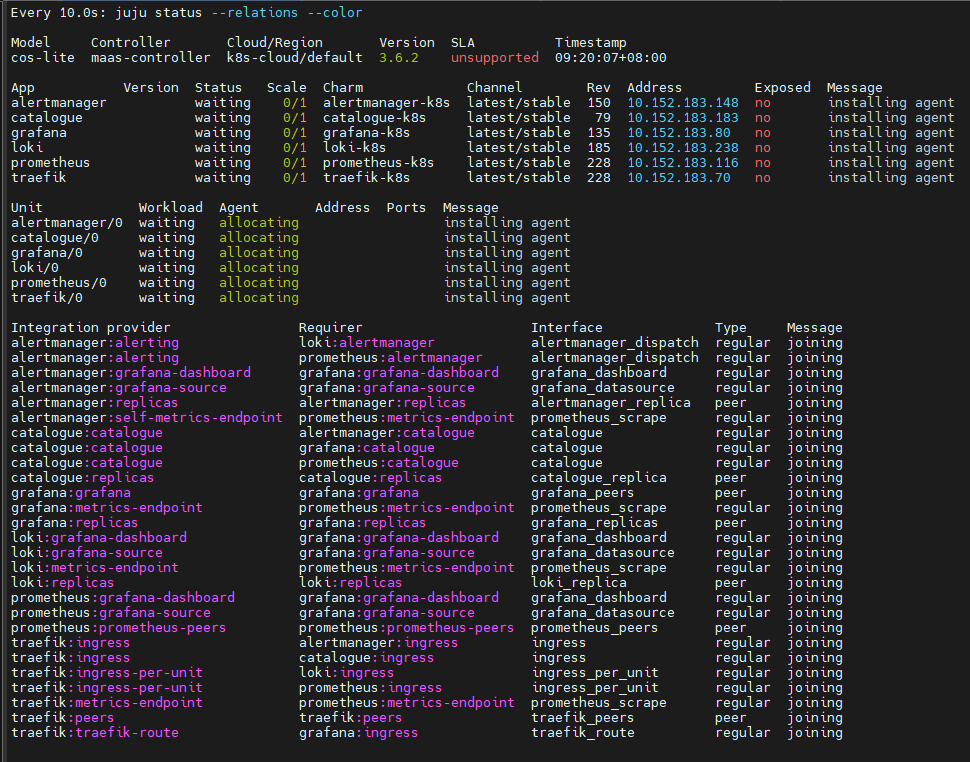Click interface 'loki_replica'

coord(578,583)
